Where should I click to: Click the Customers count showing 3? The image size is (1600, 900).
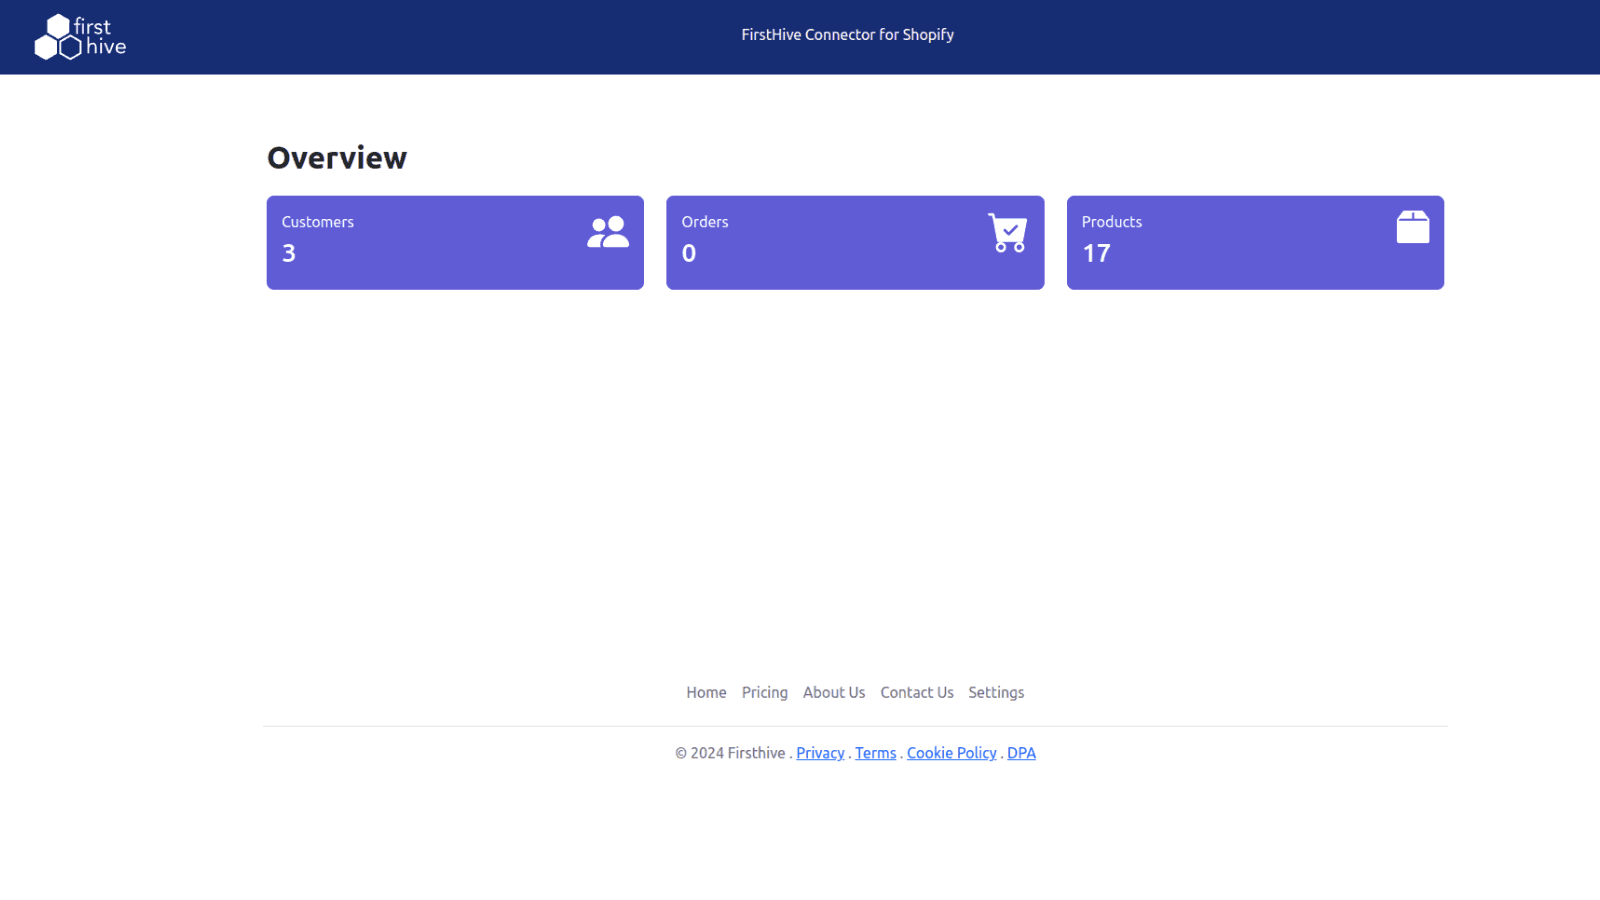click(x=289, y=253)
